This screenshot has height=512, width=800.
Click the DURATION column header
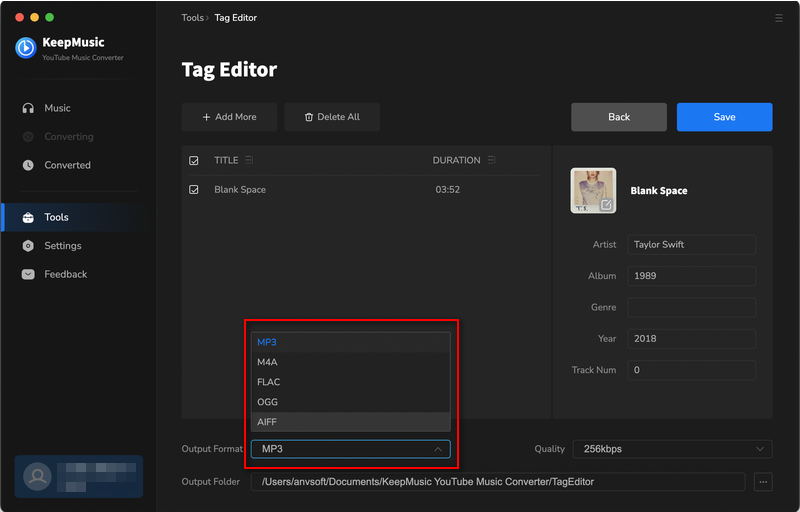click(x=457, y=160)
